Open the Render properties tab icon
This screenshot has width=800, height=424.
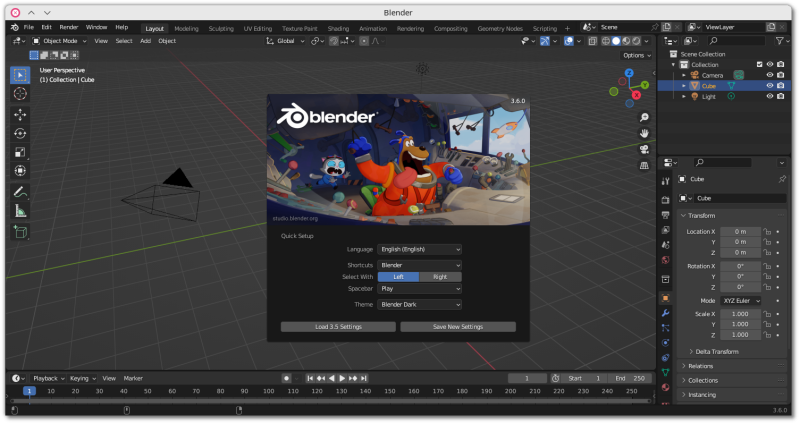pyautogui.click(x=665, y=200)
